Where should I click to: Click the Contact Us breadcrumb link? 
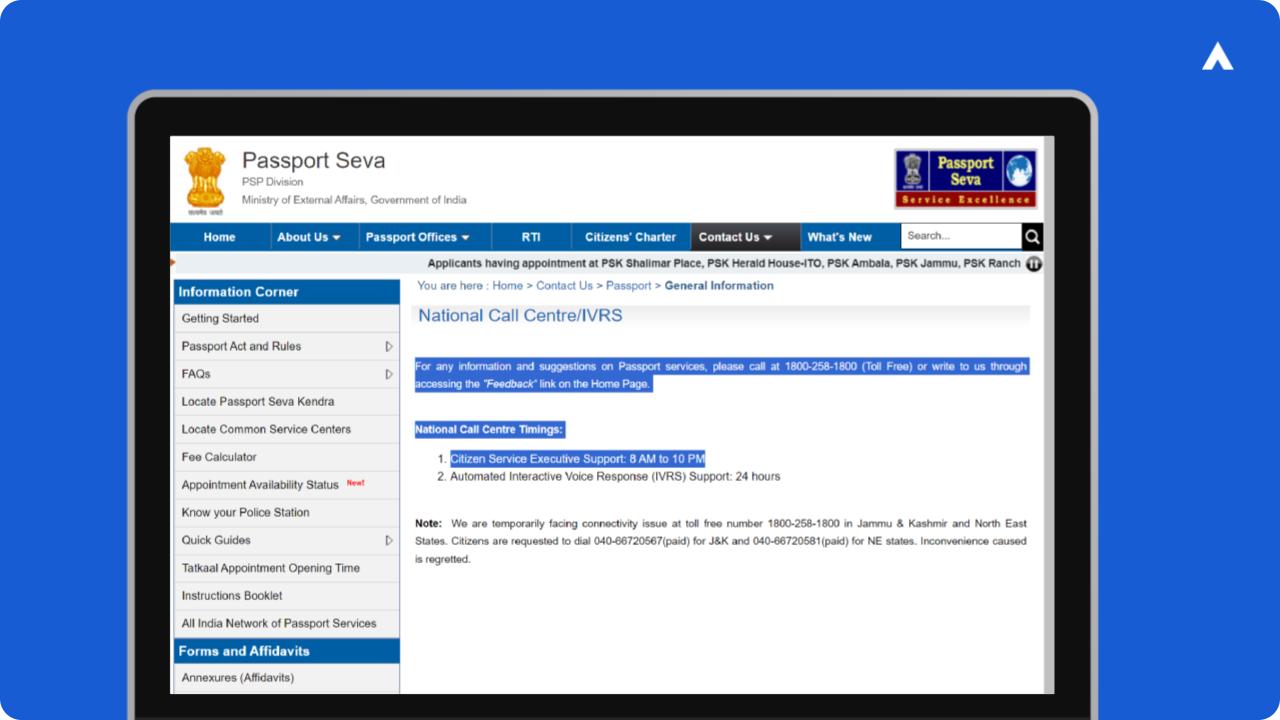point(564,286)
